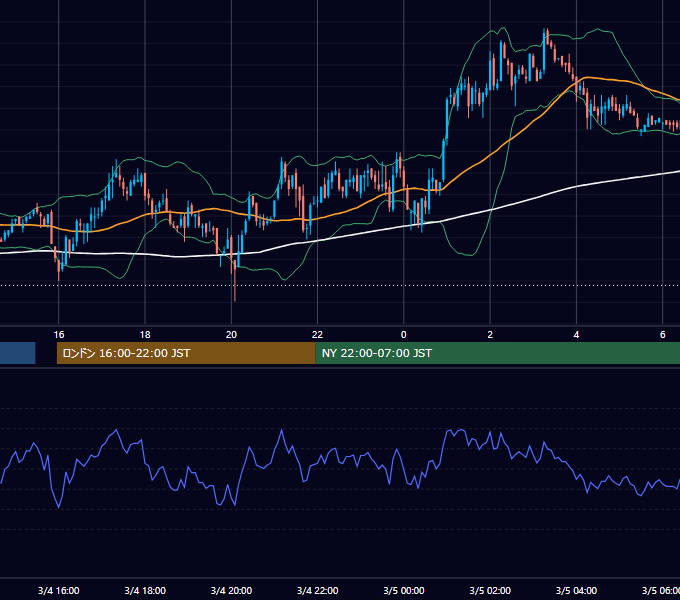
Task: Click the upper time axis label 20
Action: pos(231,335)
